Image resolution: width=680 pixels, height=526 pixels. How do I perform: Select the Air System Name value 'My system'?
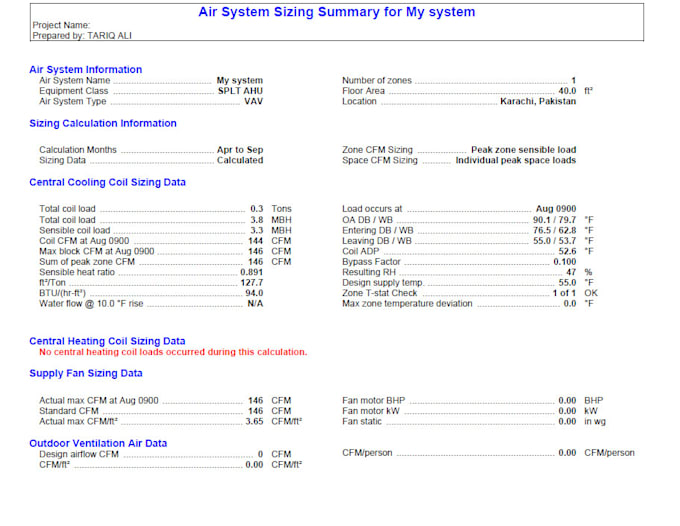click(240, 80)
